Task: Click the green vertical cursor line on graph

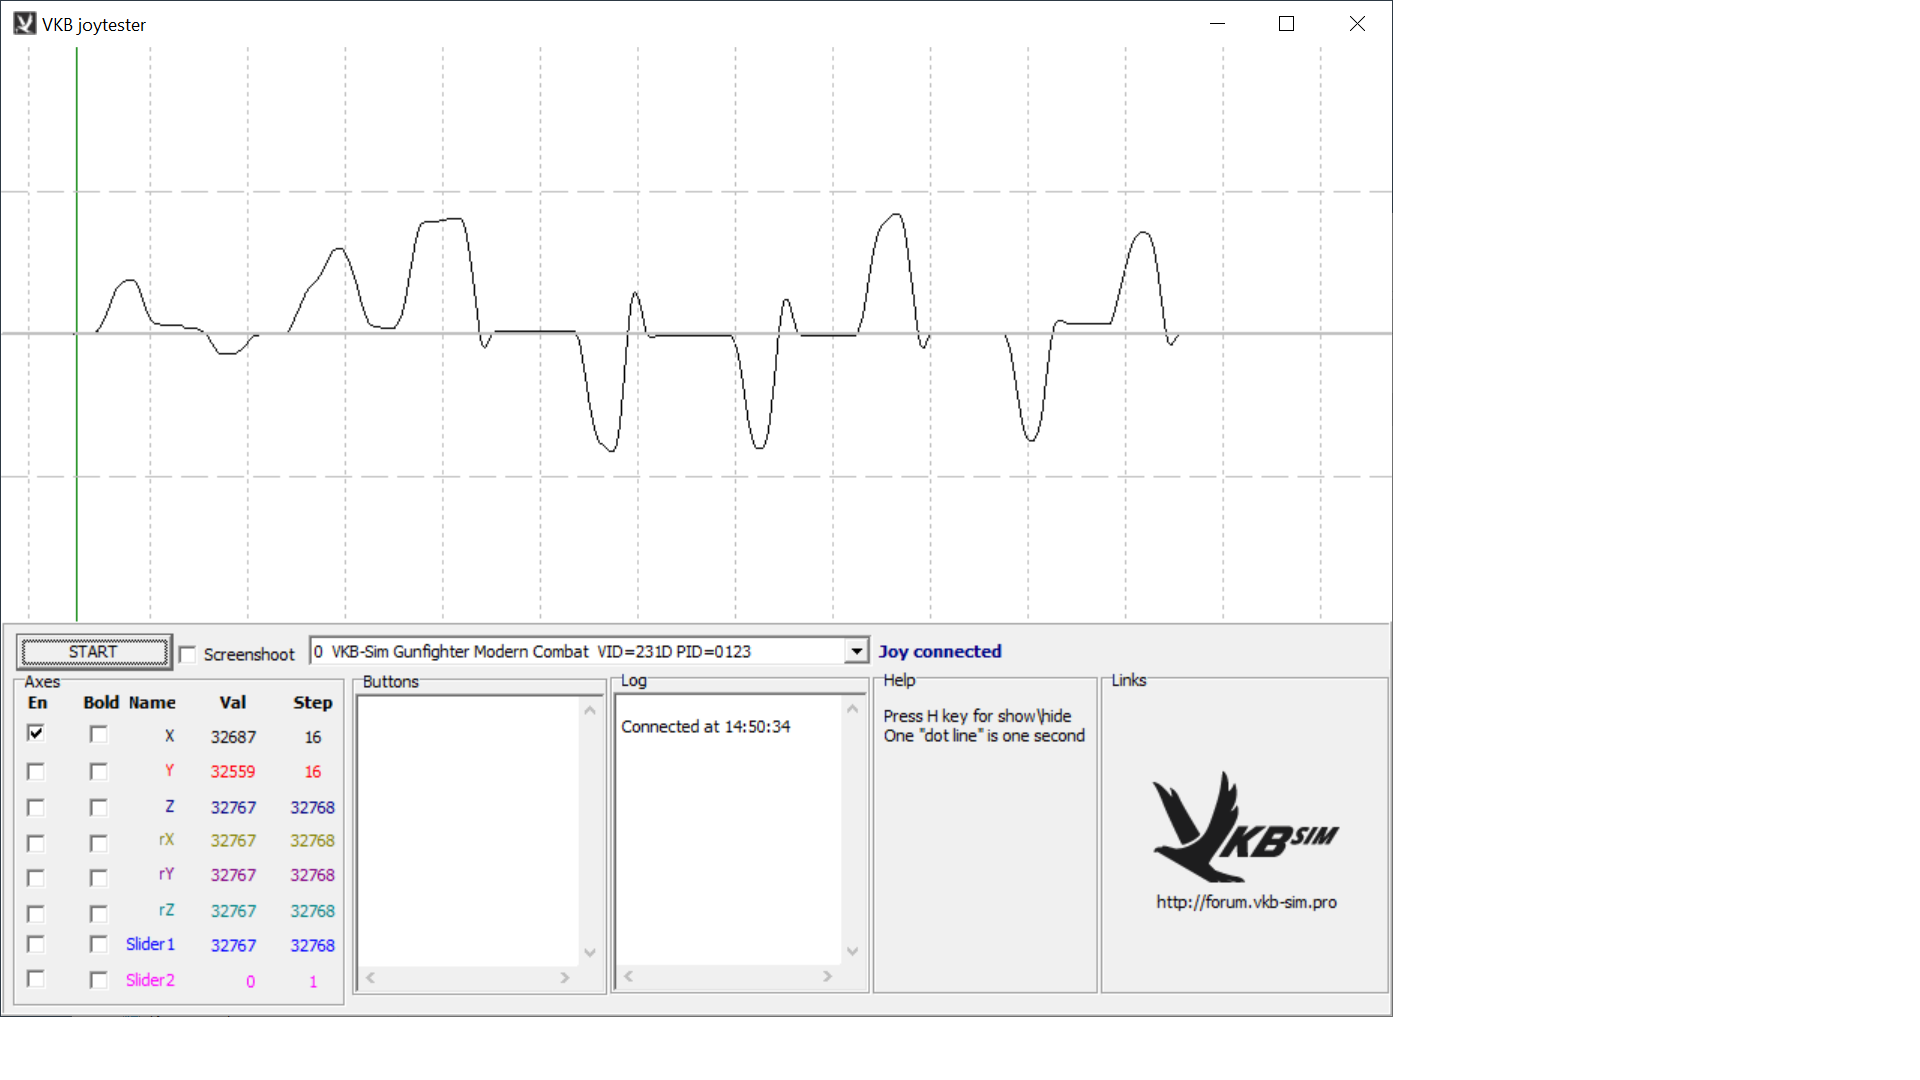Action: (x=77, y=334)
